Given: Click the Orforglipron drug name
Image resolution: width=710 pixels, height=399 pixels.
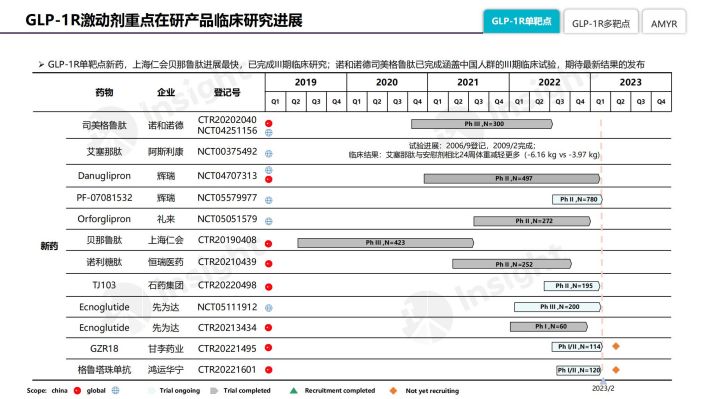Looking at the screenshot, I should [x=104, y=219].
